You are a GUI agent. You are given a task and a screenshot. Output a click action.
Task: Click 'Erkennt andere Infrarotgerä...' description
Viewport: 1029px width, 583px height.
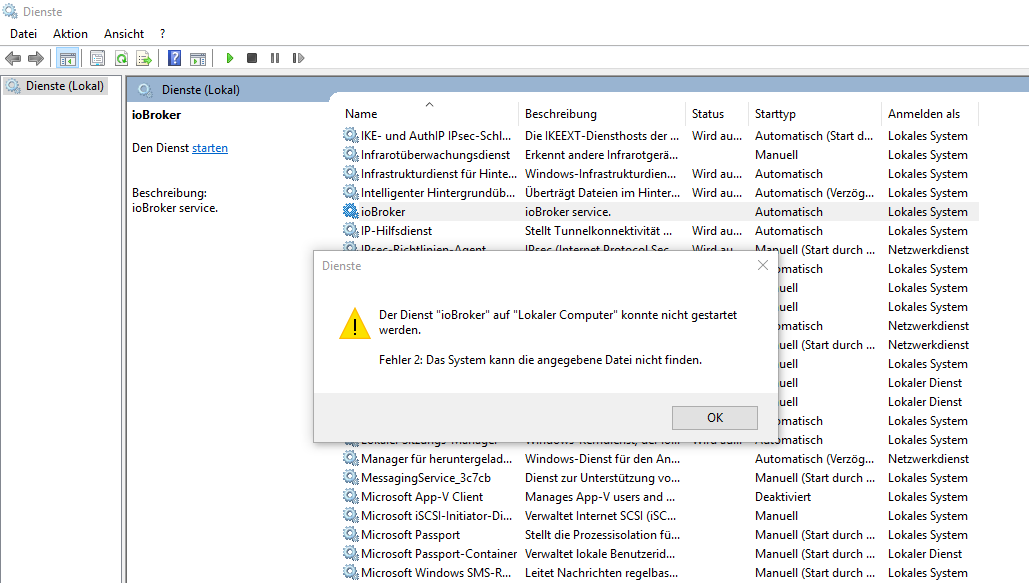pos(602,154)
